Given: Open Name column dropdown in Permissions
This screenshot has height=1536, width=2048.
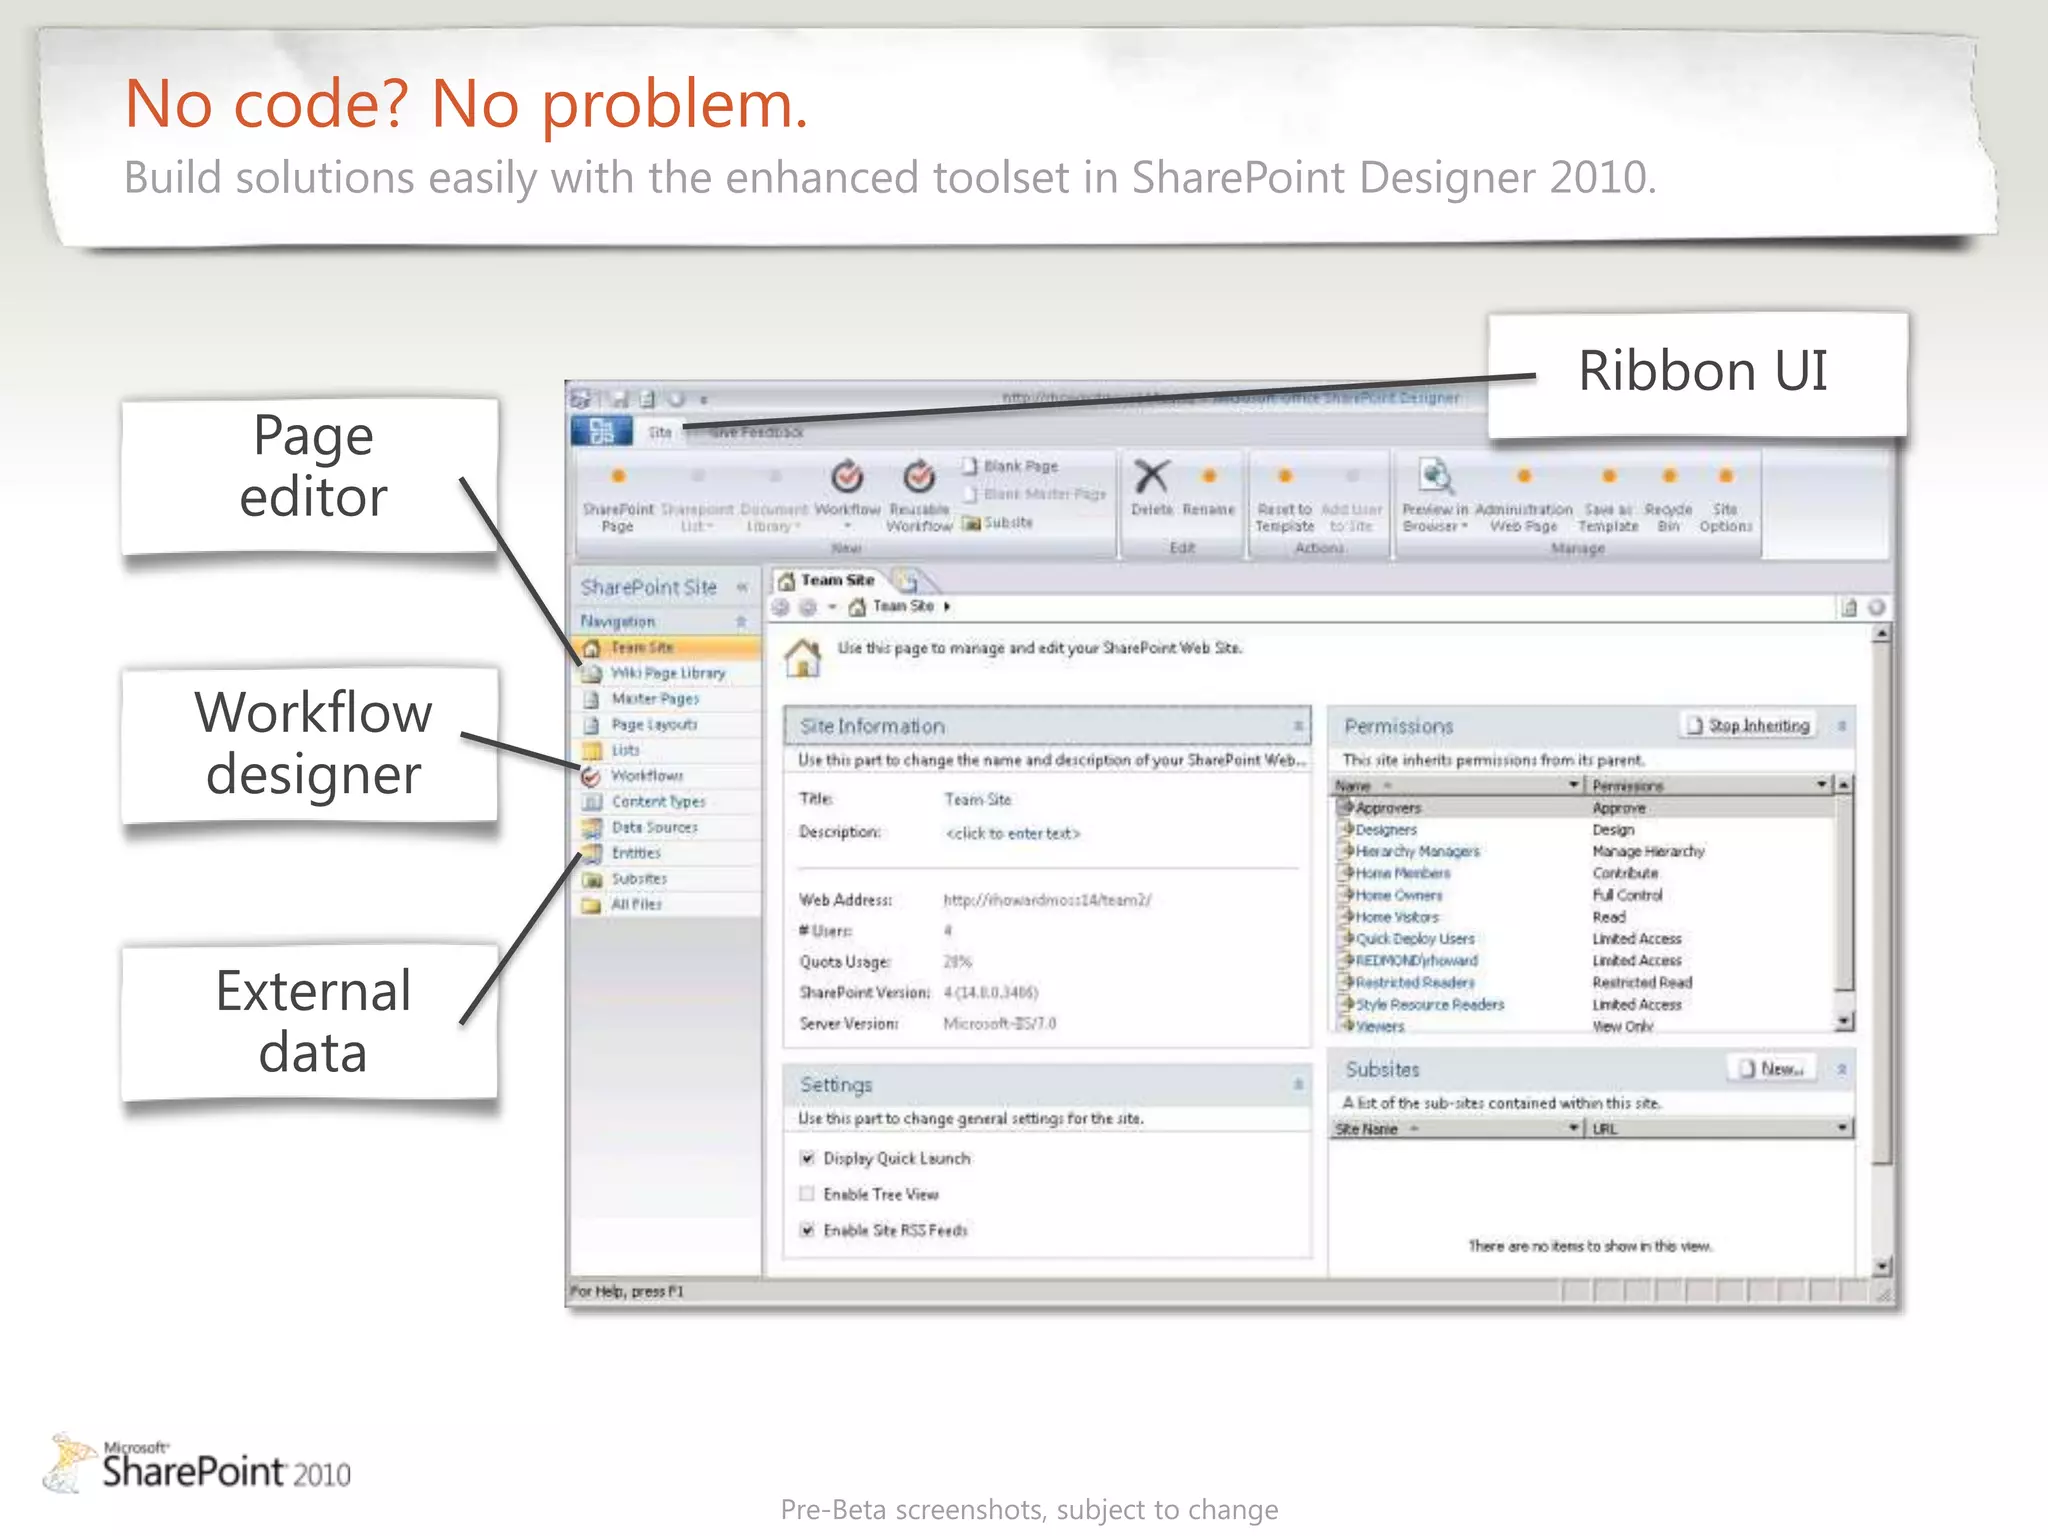Looking at the screenshot, I should [x=1573, y=785].
